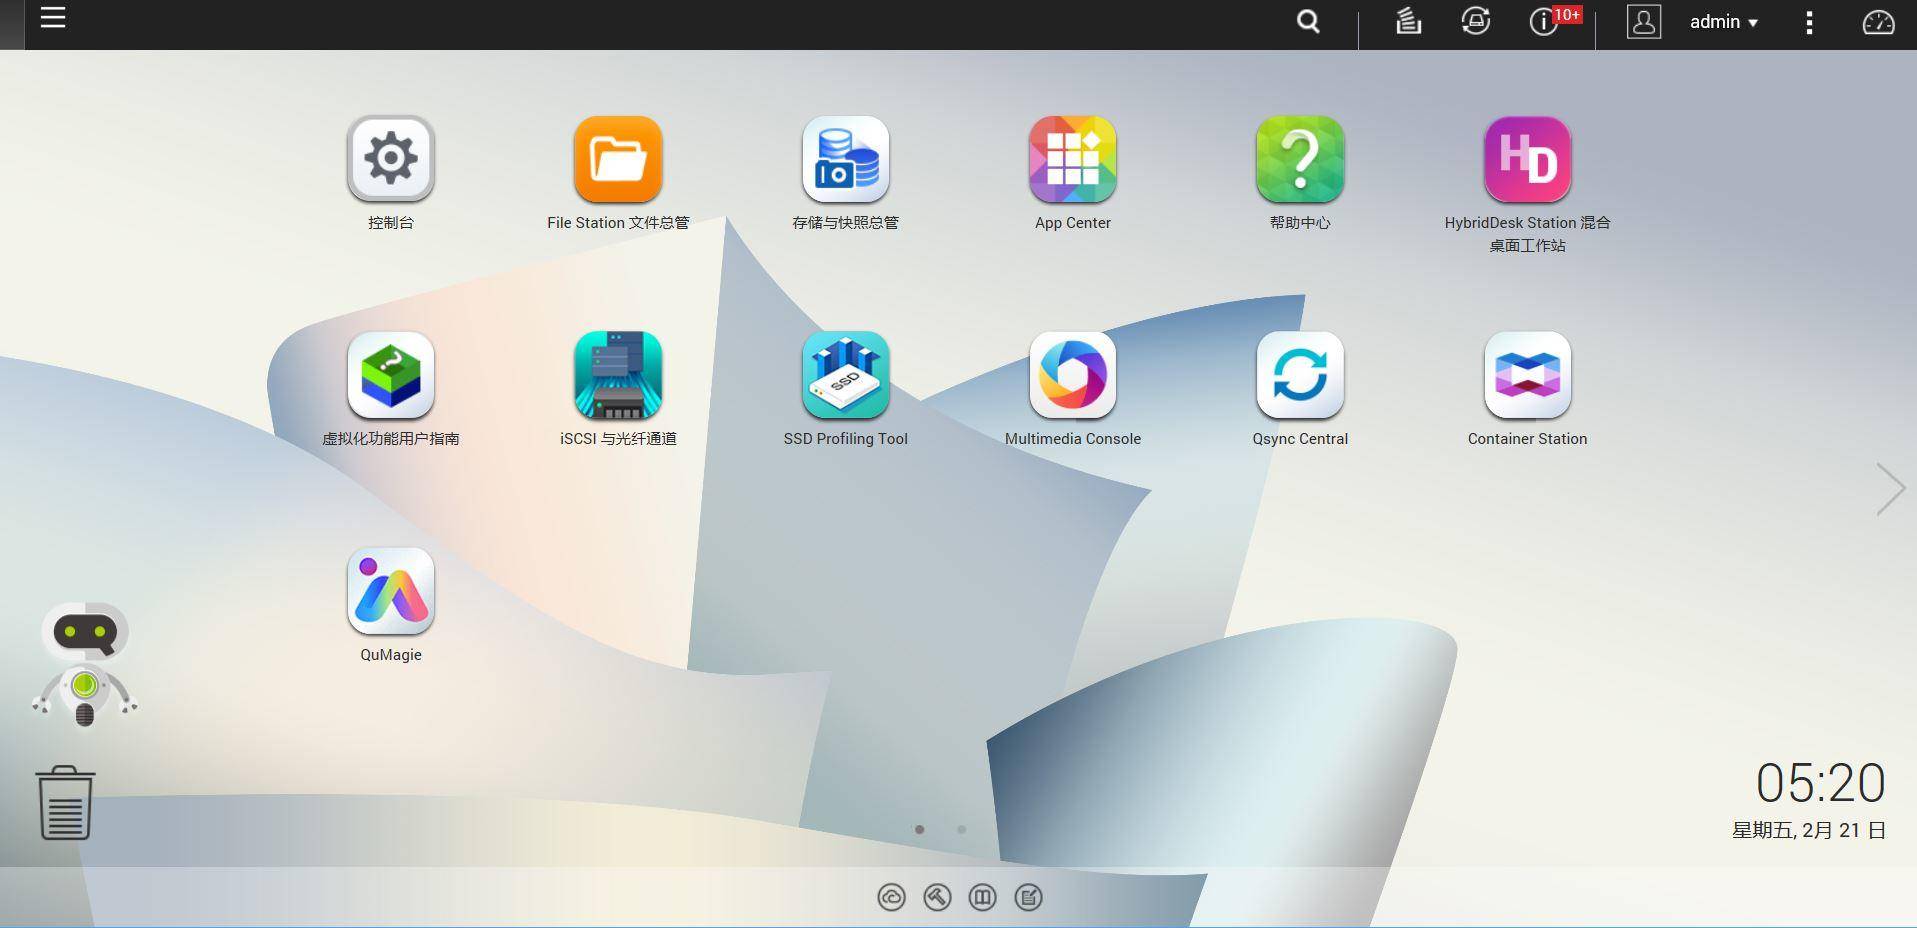1917x928 pixels.
Task: Open the iSCSI 与光纤通道 app
Action: 617,375
